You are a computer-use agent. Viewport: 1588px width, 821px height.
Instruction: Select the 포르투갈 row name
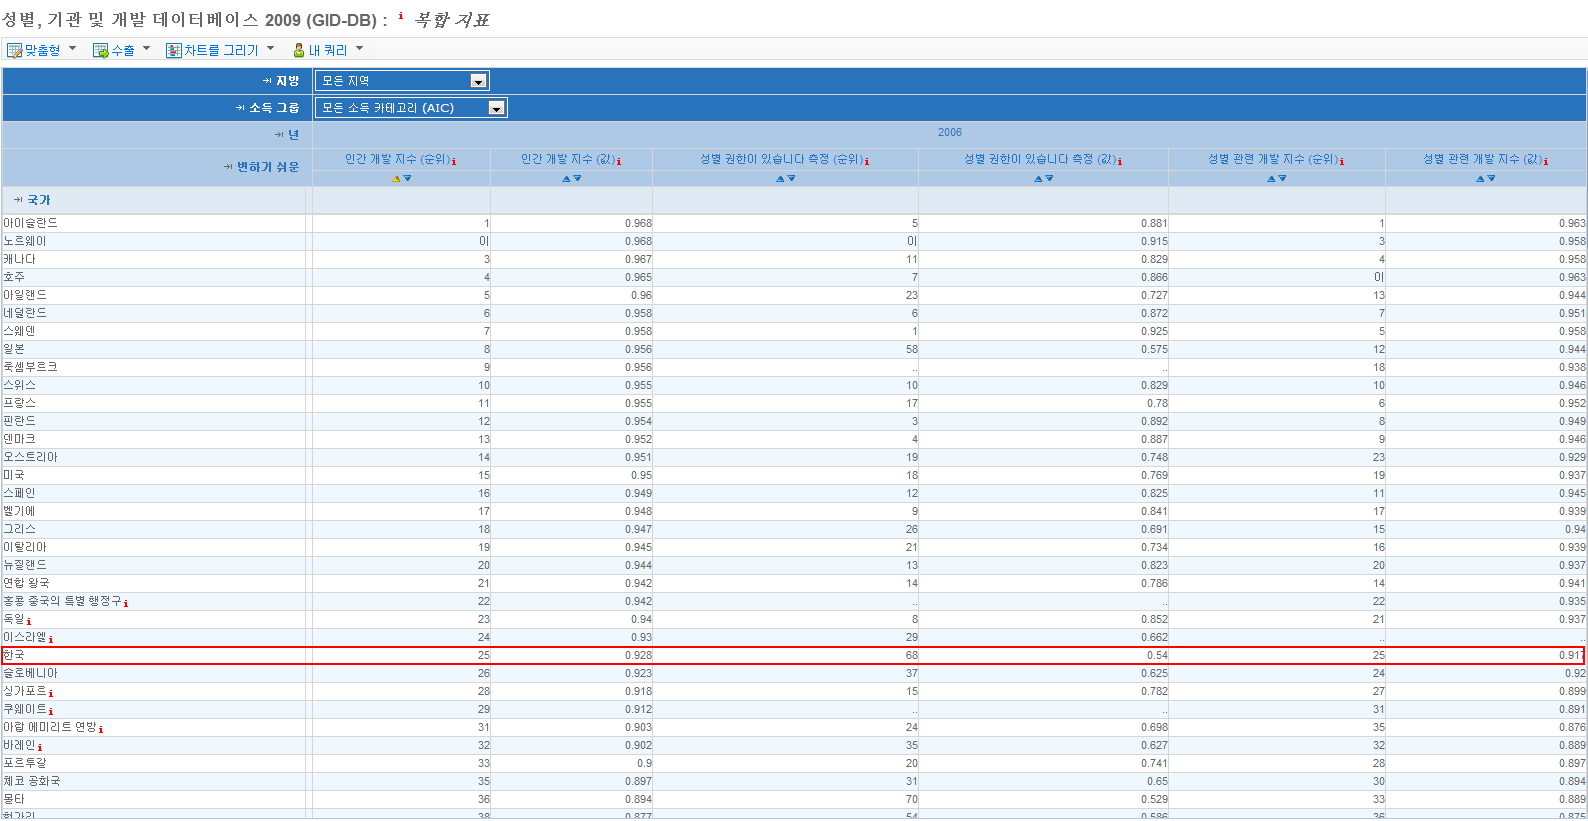coord(25,763)
